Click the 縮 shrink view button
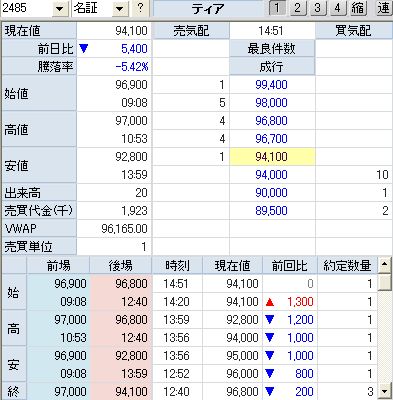 tap(358, 8)
